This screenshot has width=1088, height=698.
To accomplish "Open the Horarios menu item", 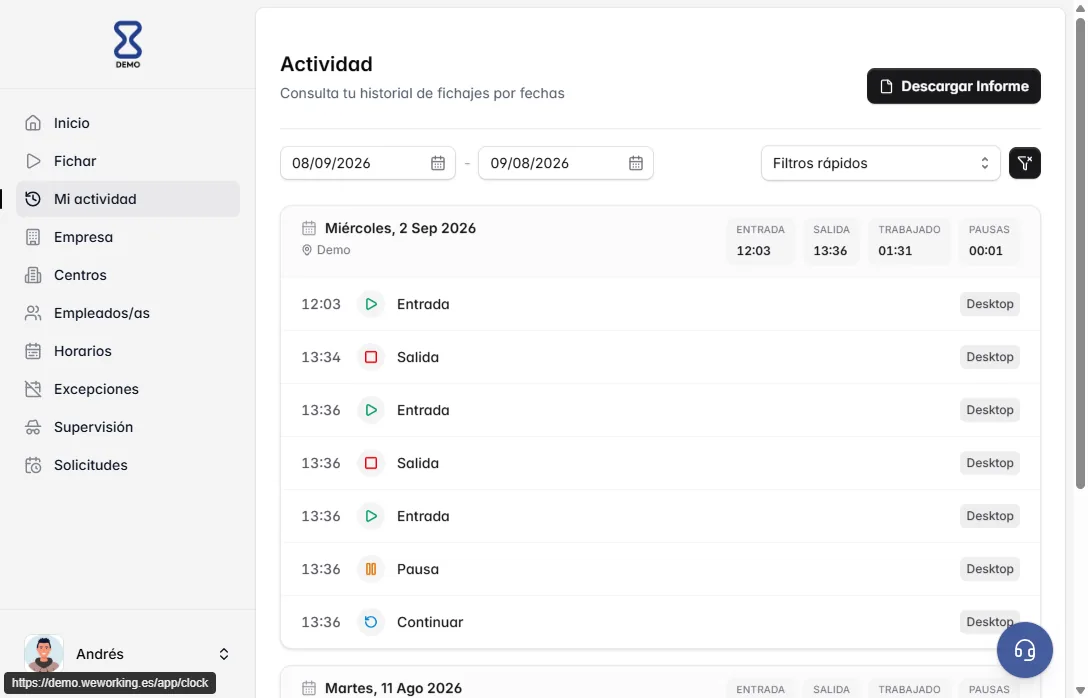I will pyautogui.click(x=128, y=351).
